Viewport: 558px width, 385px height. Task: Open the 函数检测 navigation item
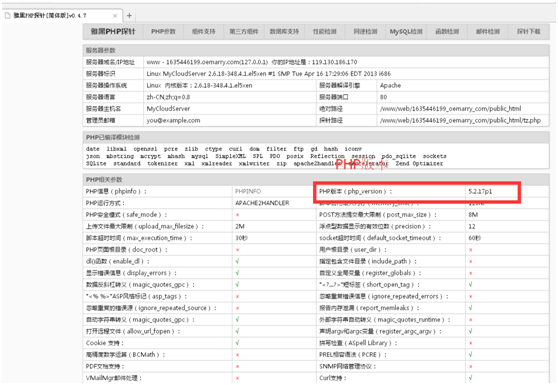447,32
